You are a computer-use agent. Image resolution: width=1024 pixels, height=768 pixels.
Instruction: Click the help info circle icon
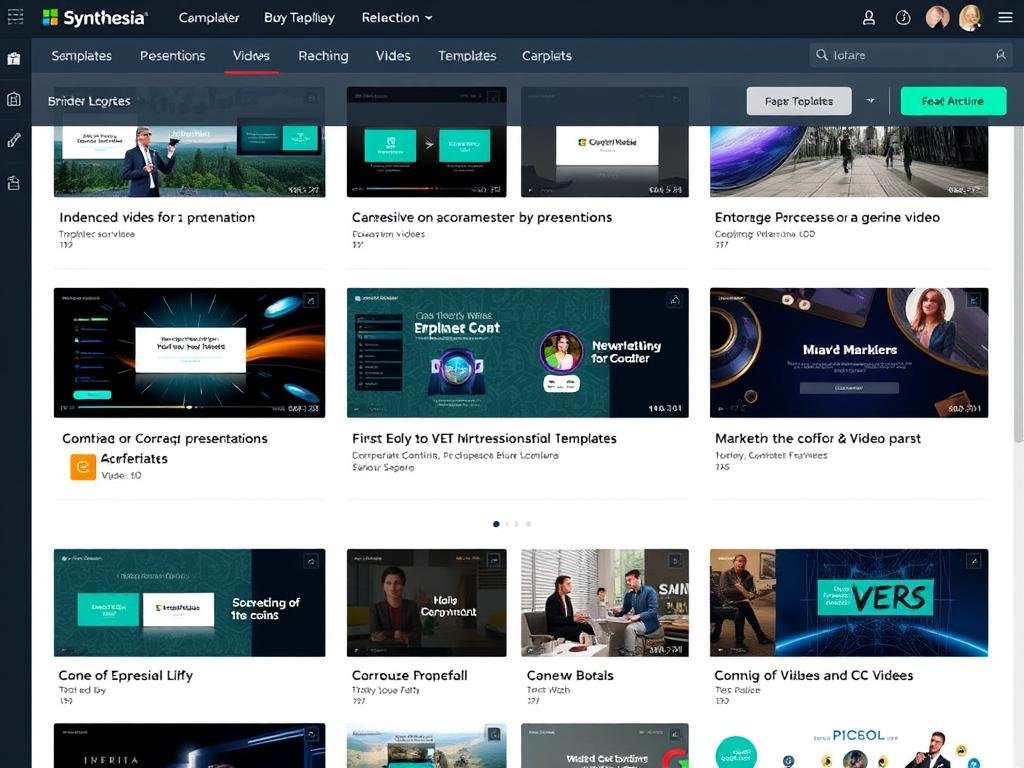tap(903, 18)
